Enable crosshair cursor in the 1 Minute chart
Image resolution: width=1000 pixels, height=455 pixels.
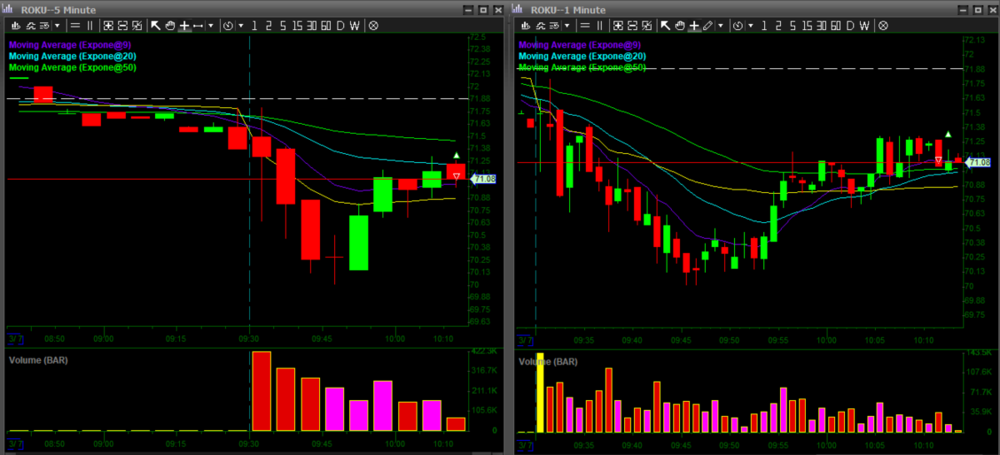pos(694,25)
